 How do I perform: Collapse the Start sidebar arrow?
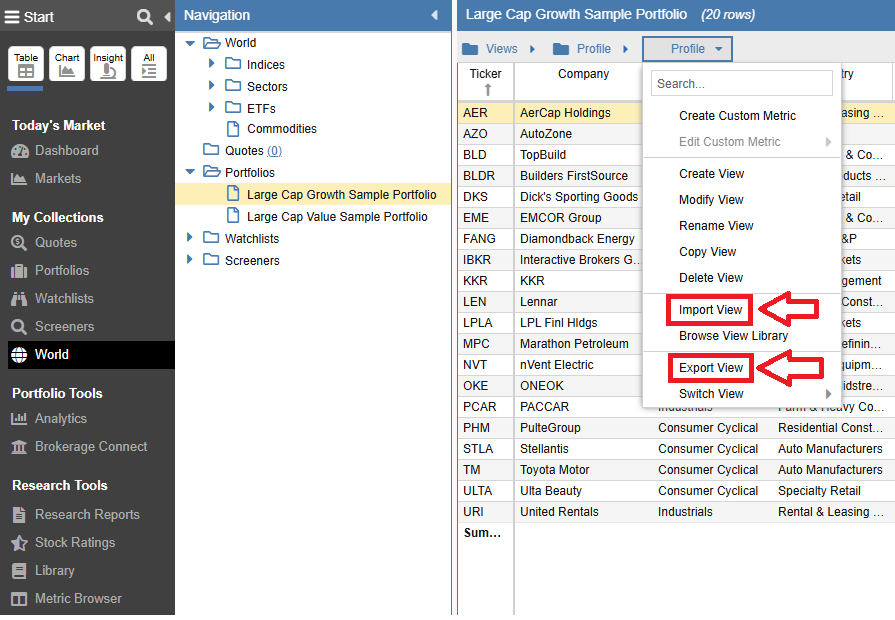(x=167, y=17)
